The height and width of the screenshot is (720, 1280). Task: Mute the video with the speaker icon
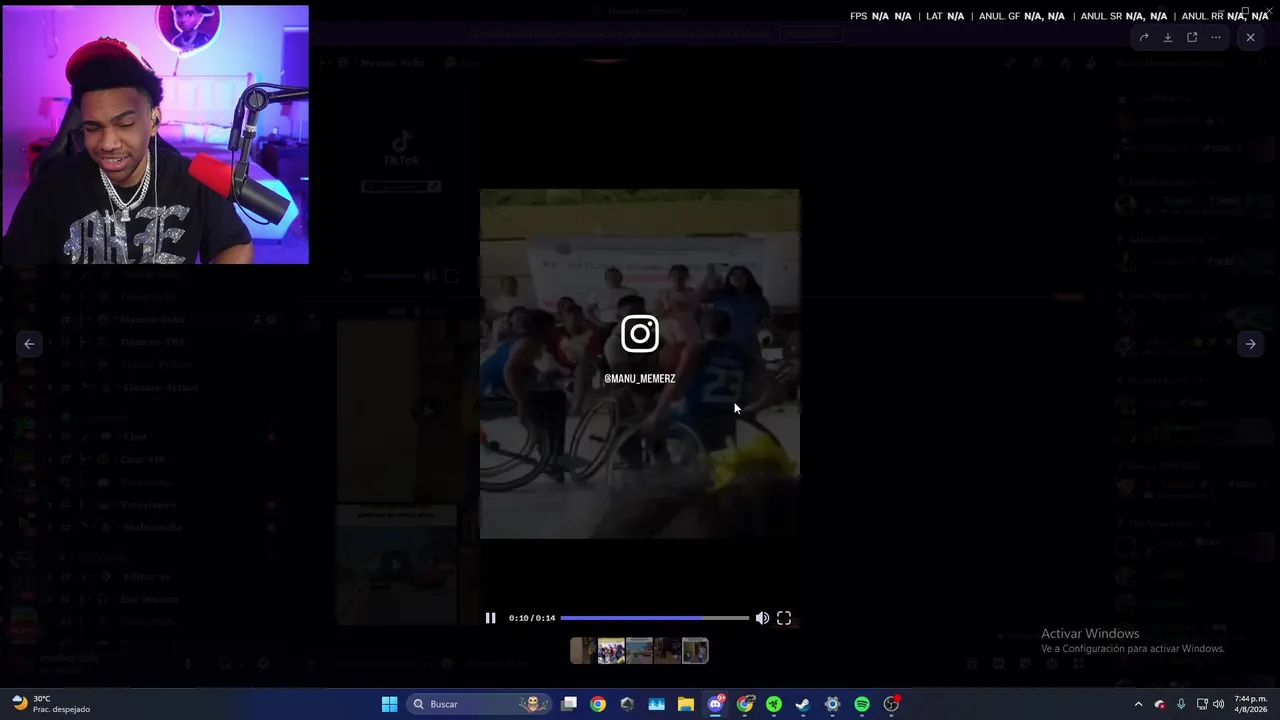tap(762, 618)
